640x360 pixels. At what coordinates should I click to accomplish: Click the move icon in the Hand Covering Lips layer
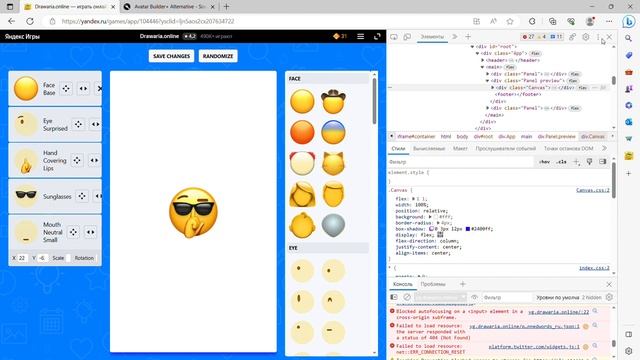[x=77, y=160]
